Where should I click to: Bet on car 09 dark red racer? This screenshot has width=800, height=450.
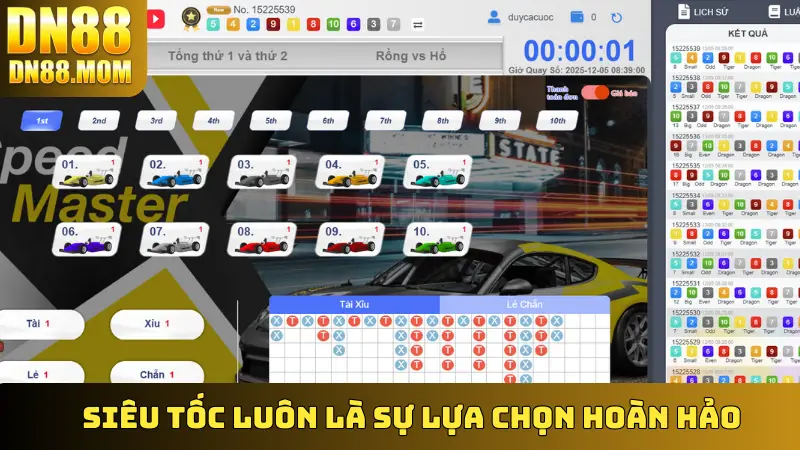point(350,239)
